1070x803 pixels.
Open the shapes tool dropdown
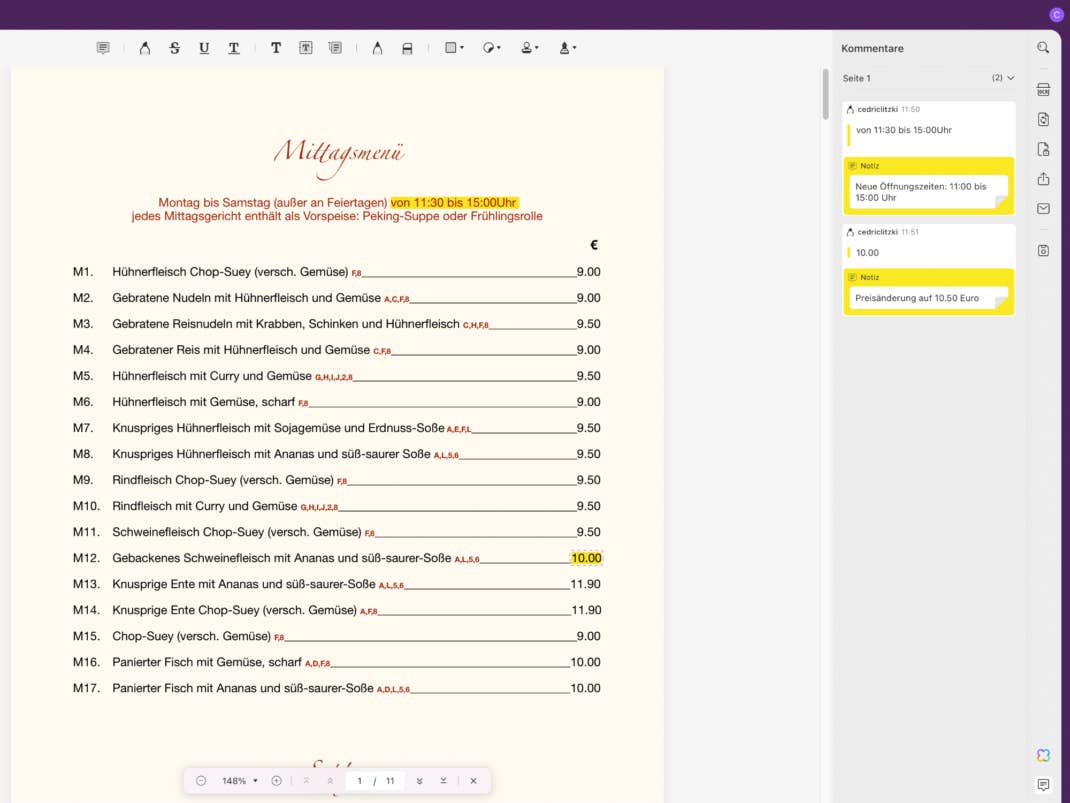point(454,48)
